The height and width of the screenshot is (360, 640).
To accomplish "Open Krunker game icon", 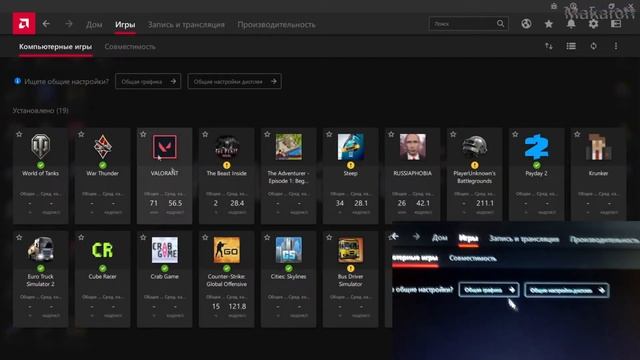I will point(598,147).
